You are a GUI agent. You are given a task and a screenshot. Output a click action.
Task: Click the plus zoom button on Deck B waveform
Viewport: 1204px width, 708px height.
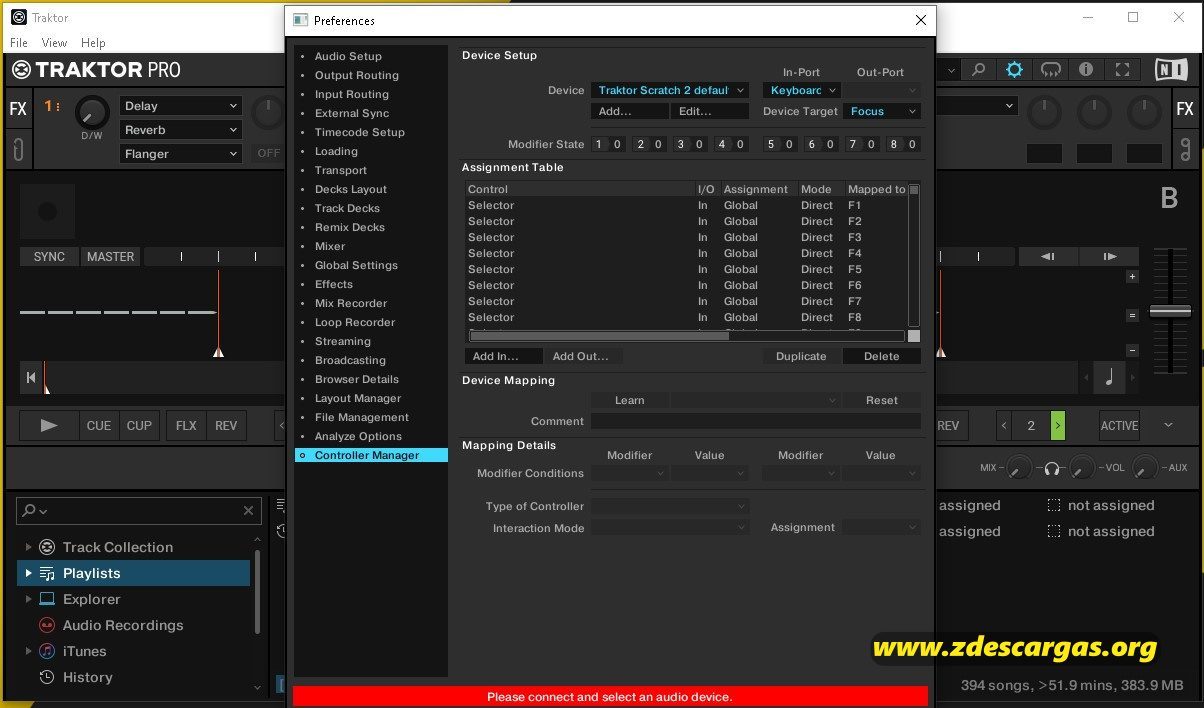[x=1132, y=277]
